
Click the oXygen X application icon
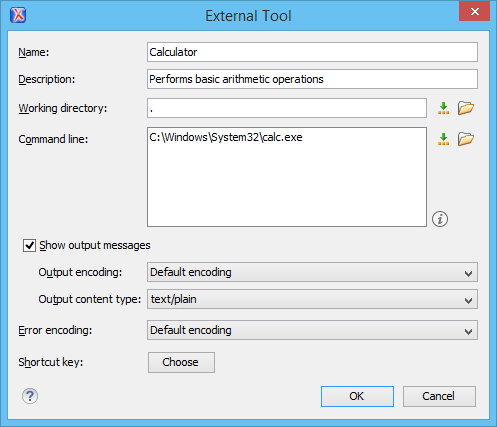click(x=18, y=15)
